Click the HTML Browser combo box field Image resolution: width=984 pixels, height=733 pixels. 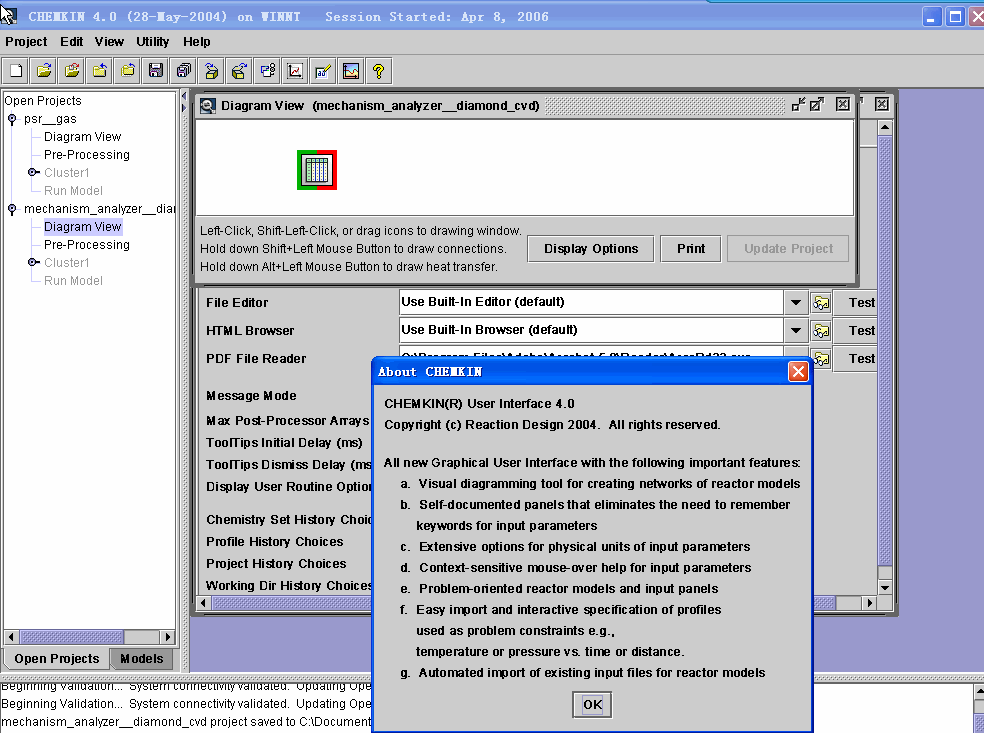(x=591, y=330)
